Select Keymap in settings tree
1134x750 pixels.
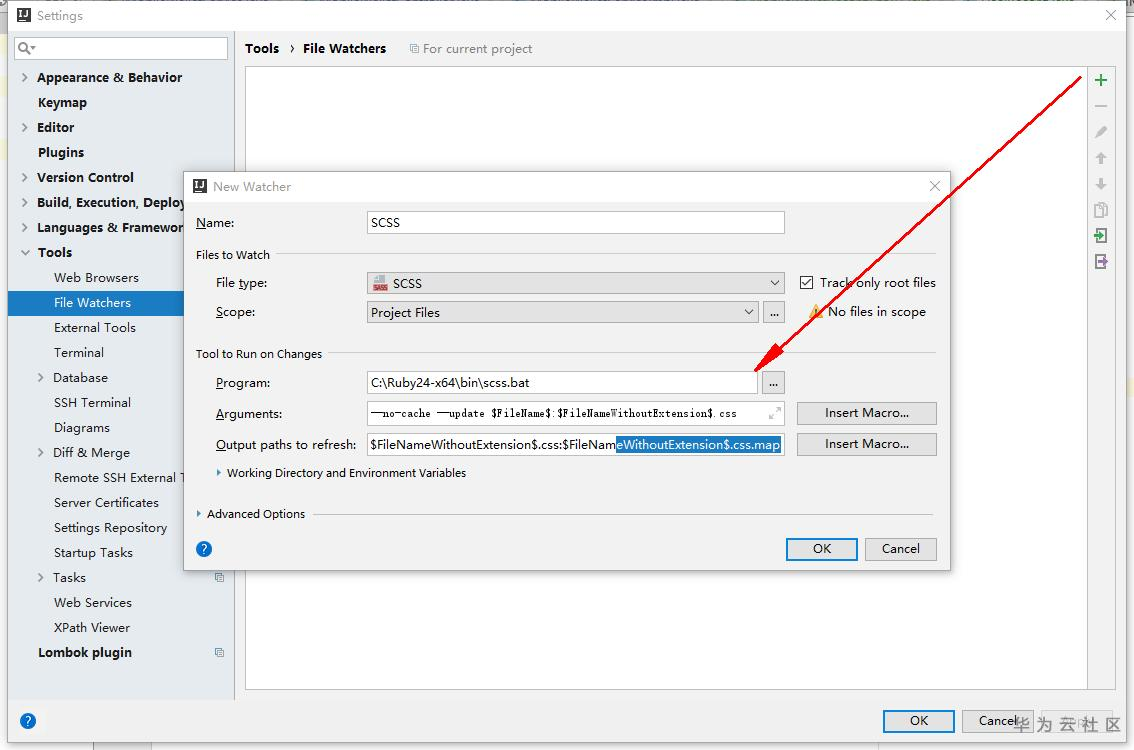(x=62, y=103)
